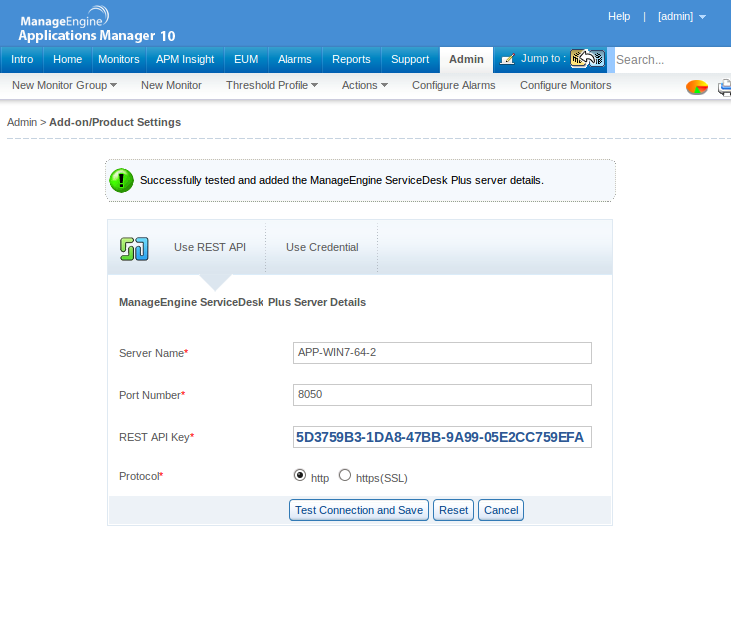Screen dimensions: 731x630
Task: Click the Add-on/Product Settings breadcrumb text
Action: (x=115, y=122)
